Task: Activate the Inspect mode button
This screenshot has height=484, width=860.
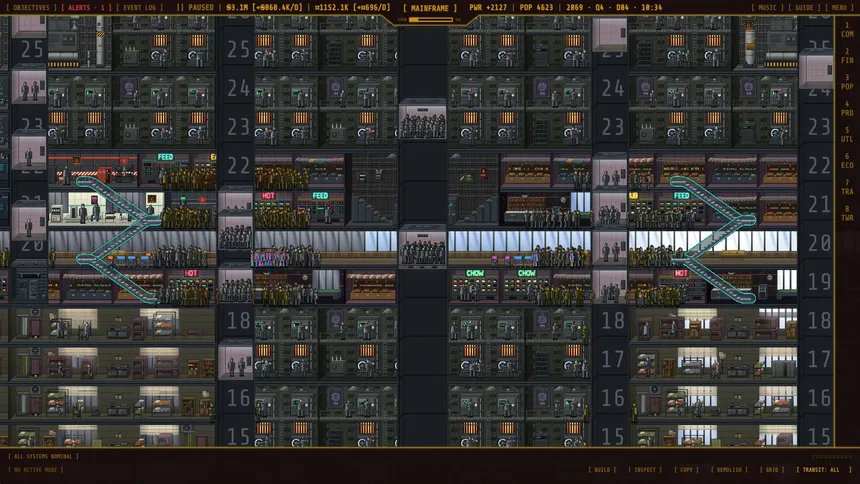Action: pyautogui.click(x=644, y=470)
